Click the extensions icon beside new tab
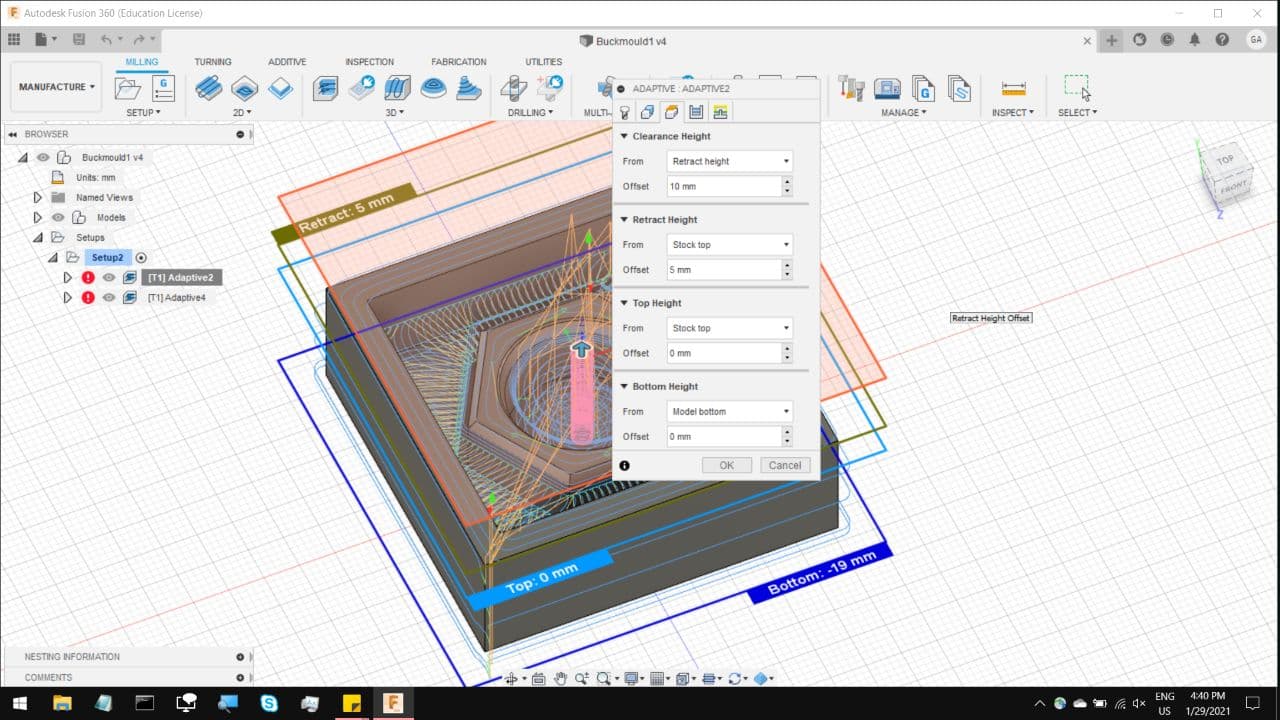This screenshot has width=1280, height=720. [1139, 40]
